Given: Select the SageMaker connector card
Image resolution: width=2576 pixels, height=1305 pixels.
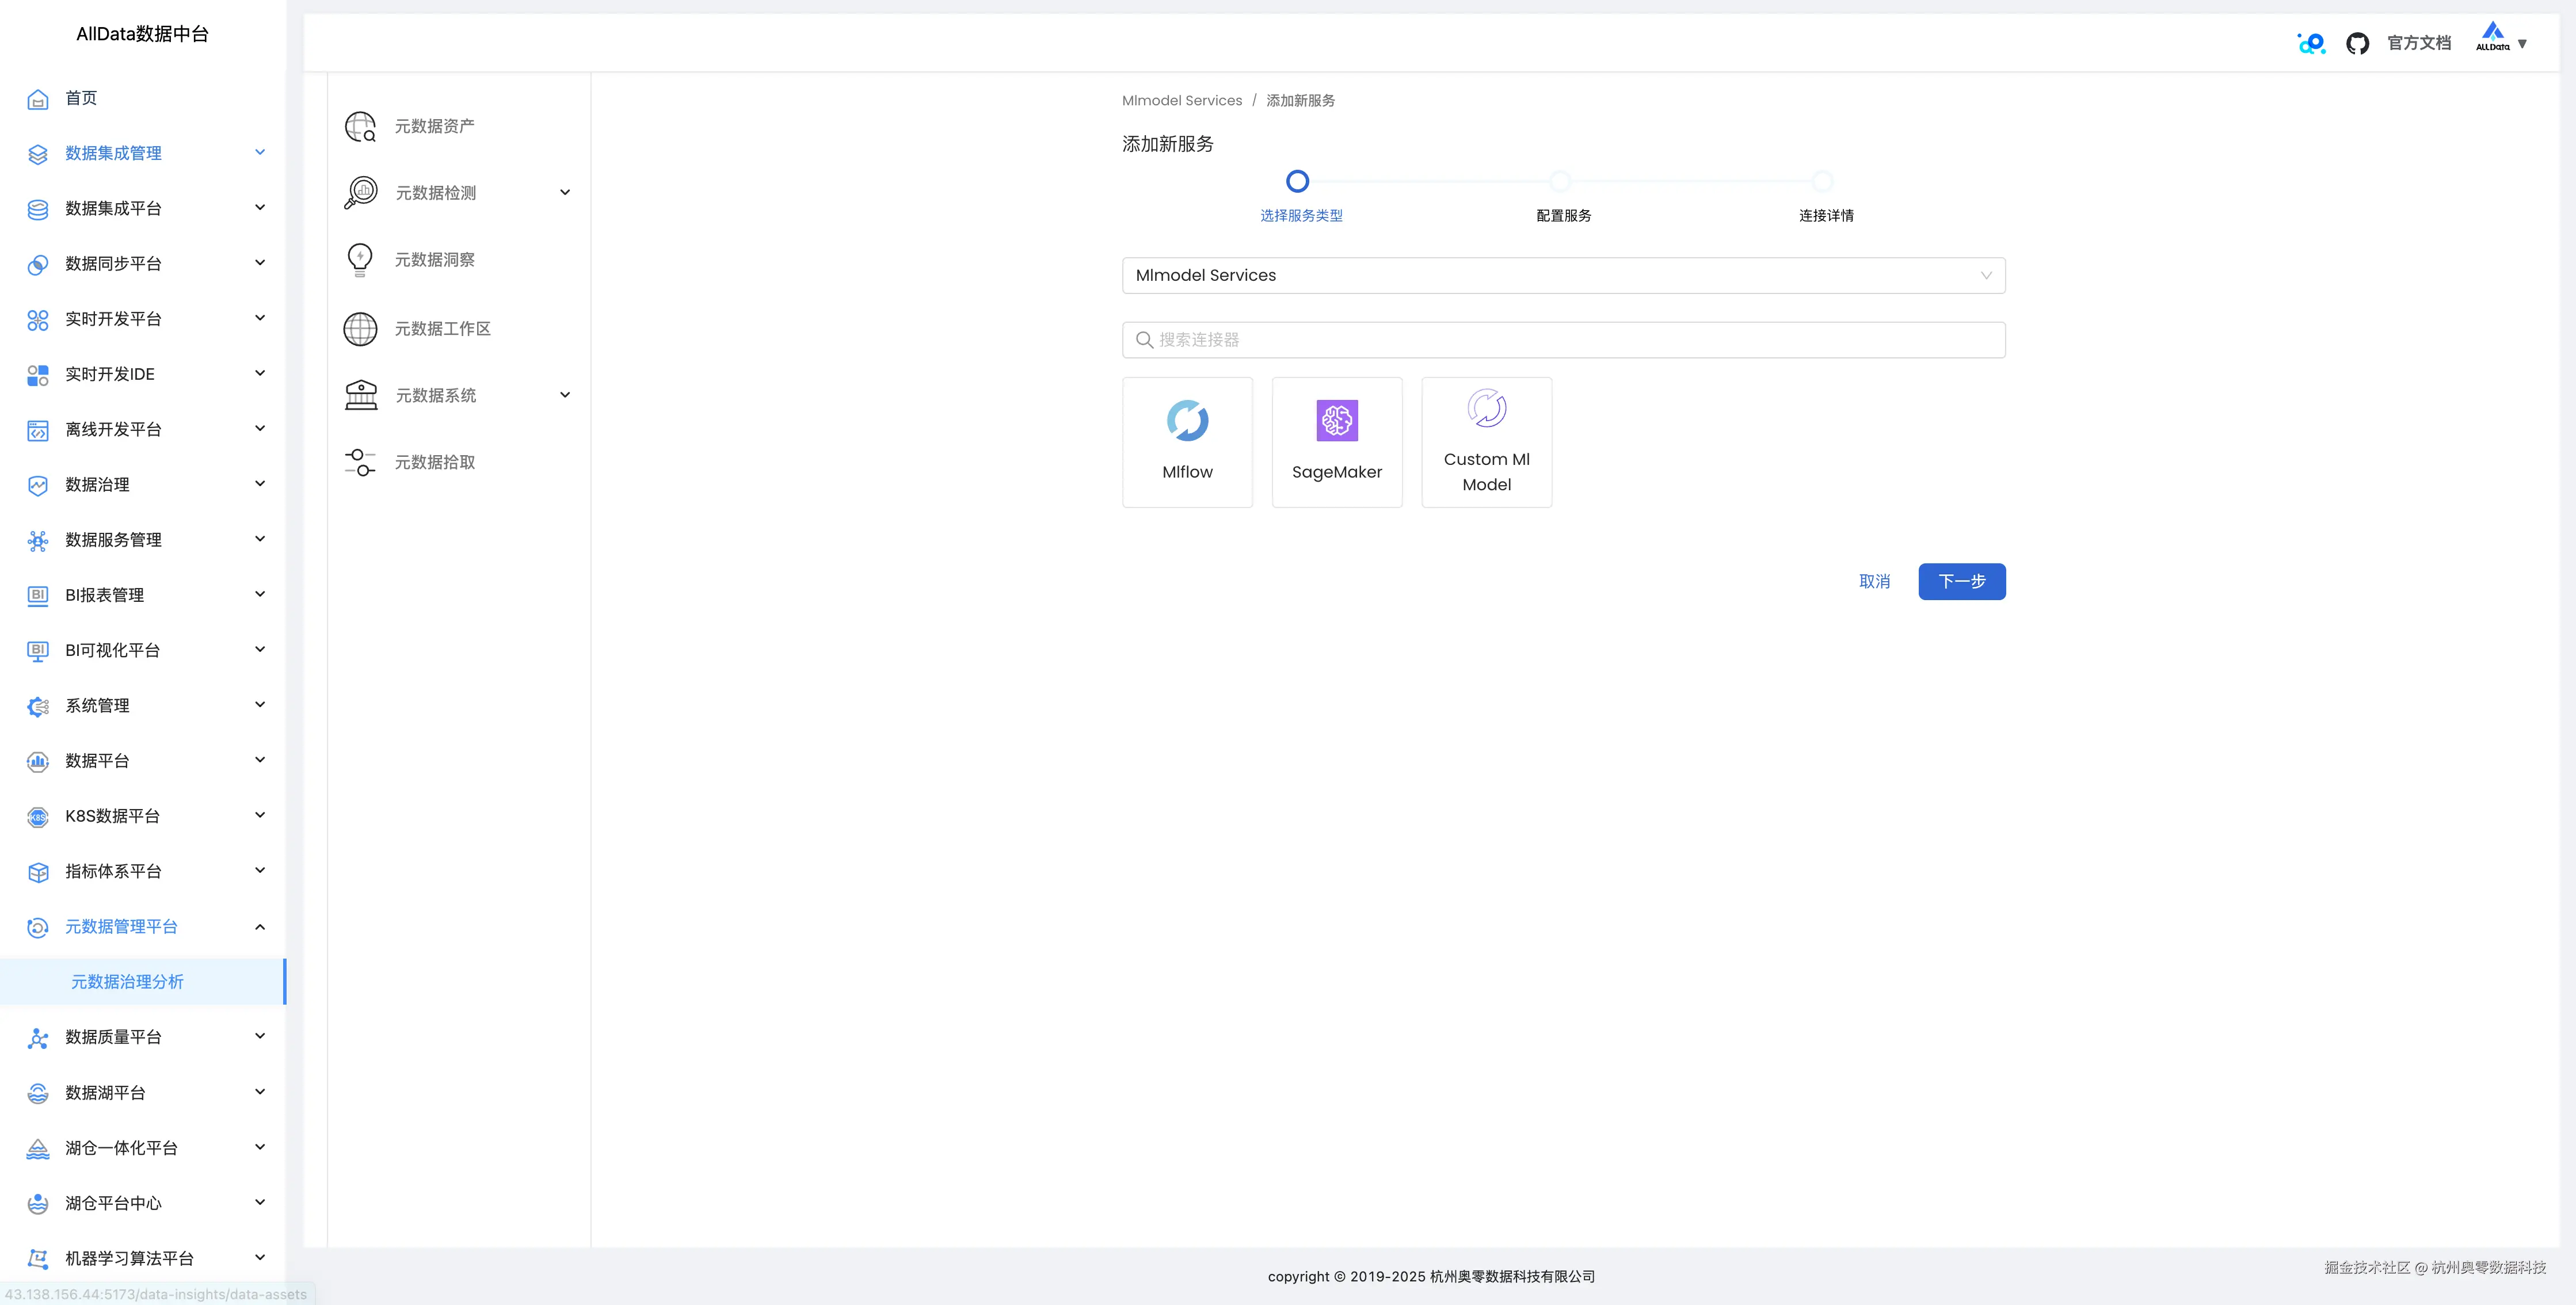Looking at the screenshot, I should [x=1336, y=442].
